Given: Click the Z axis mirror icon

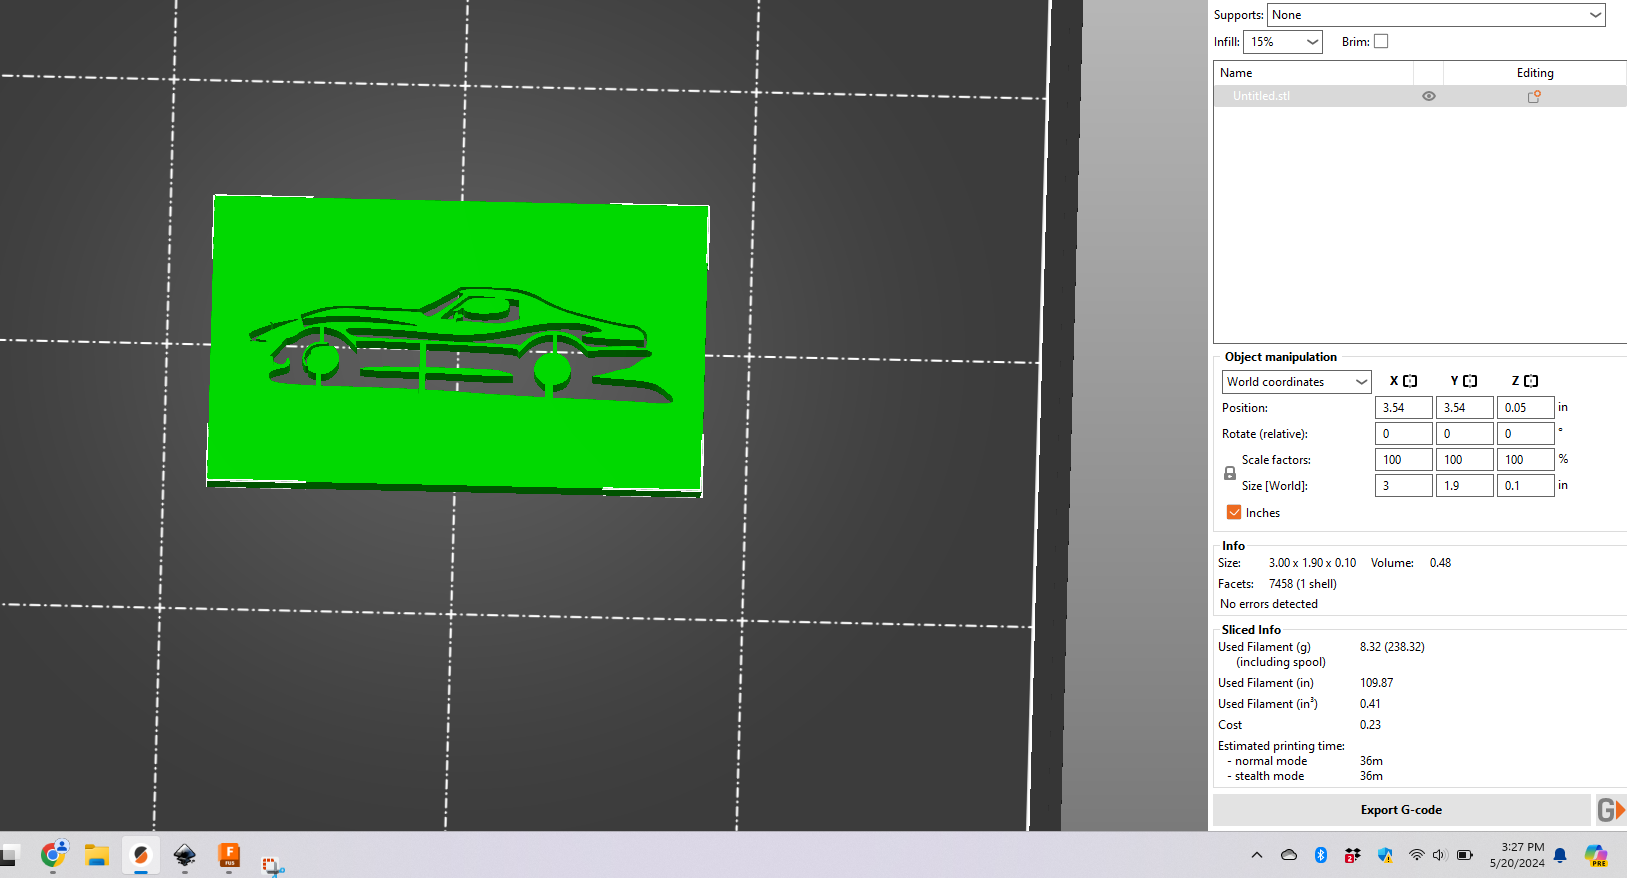Looking at the screenshot, I should point(1531,381).
